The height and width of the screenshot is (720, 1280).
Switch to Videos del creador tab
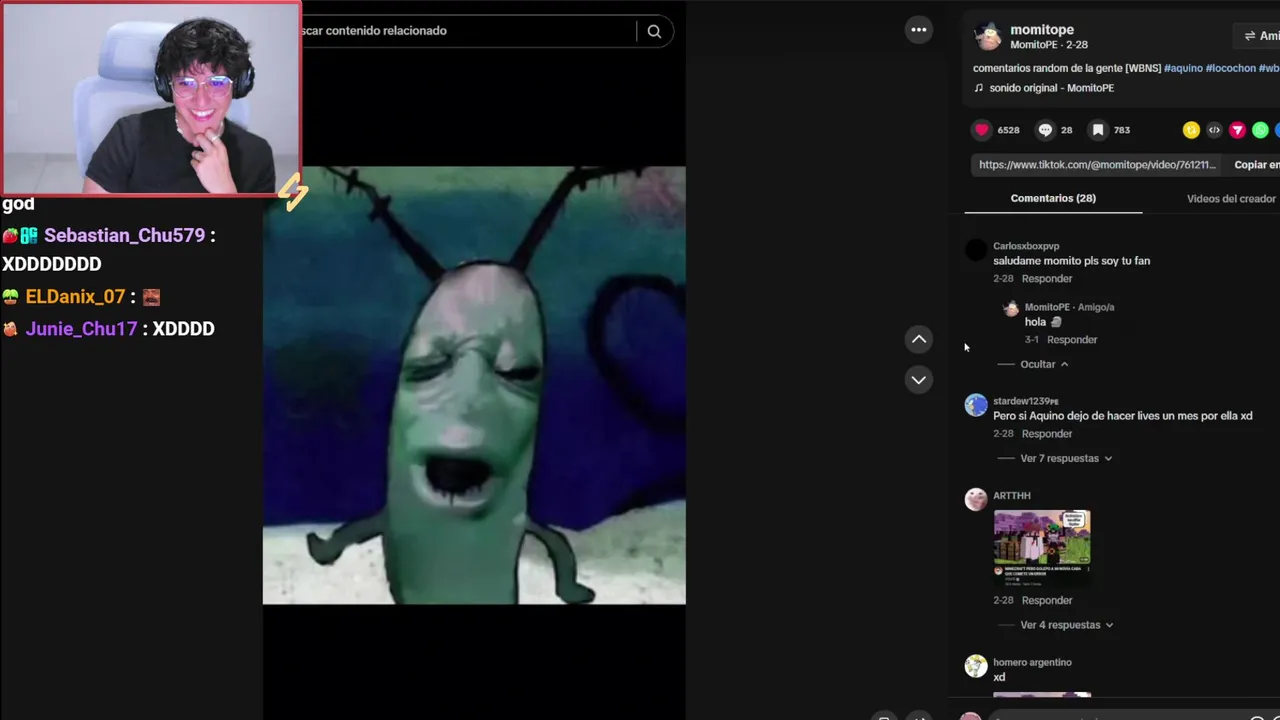pyautogui.click(x=1231, y=198)
